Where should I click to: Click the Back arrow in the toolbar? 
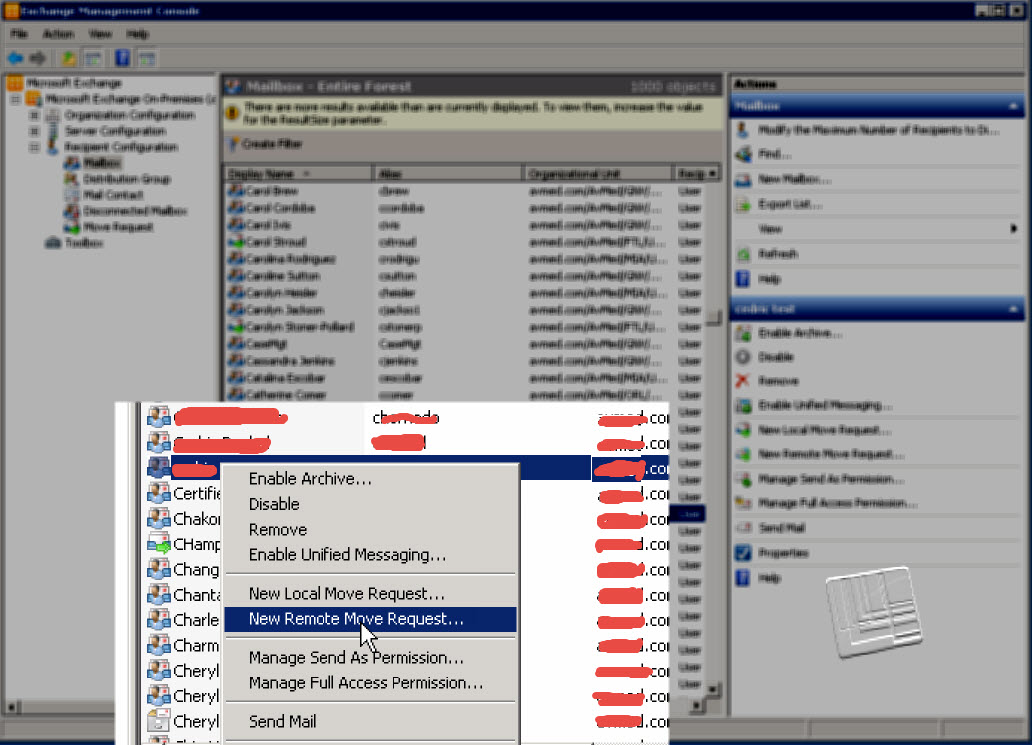[15, 59]
